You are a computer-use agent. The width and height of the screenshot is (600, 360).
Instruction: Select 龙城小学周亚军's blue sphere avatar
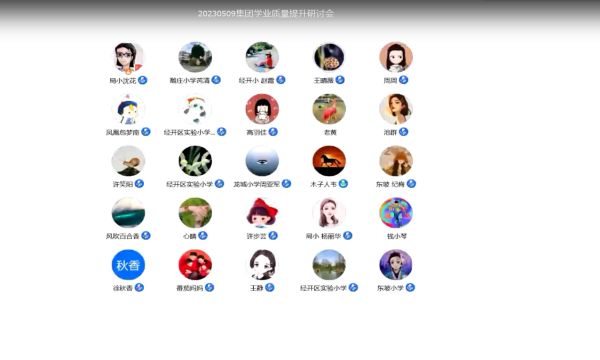coord(262,161)
